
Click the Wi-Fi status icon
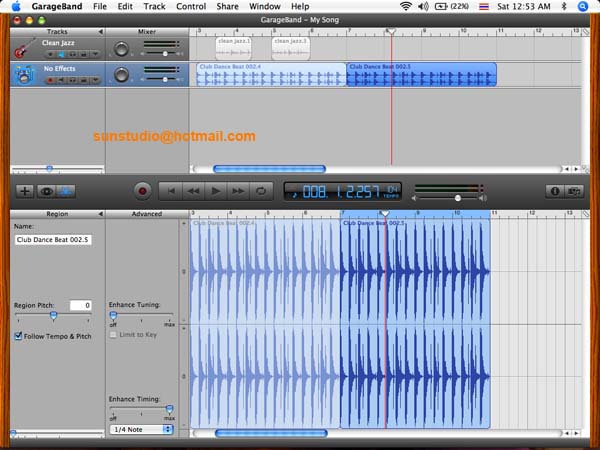405,7
